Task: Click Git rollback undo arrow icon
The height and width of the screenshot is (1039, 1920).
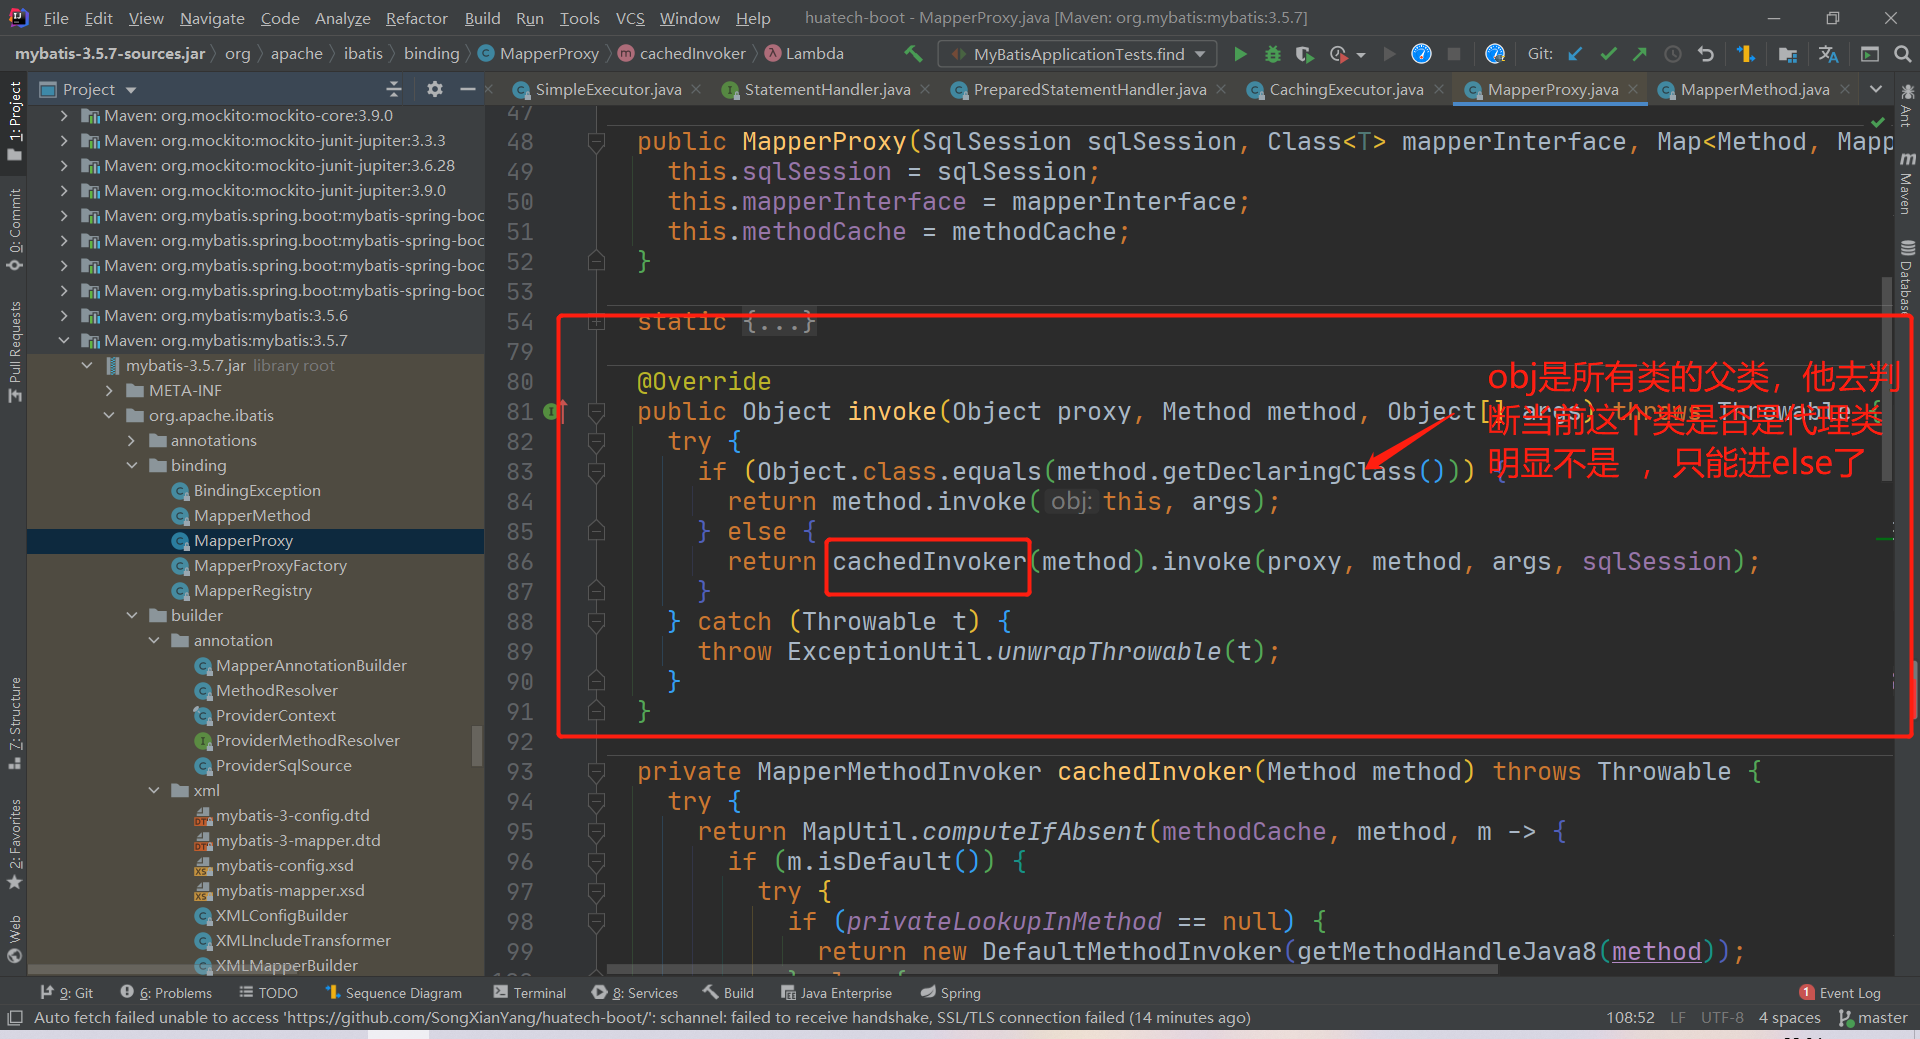Action: (x=1706, y=54)
